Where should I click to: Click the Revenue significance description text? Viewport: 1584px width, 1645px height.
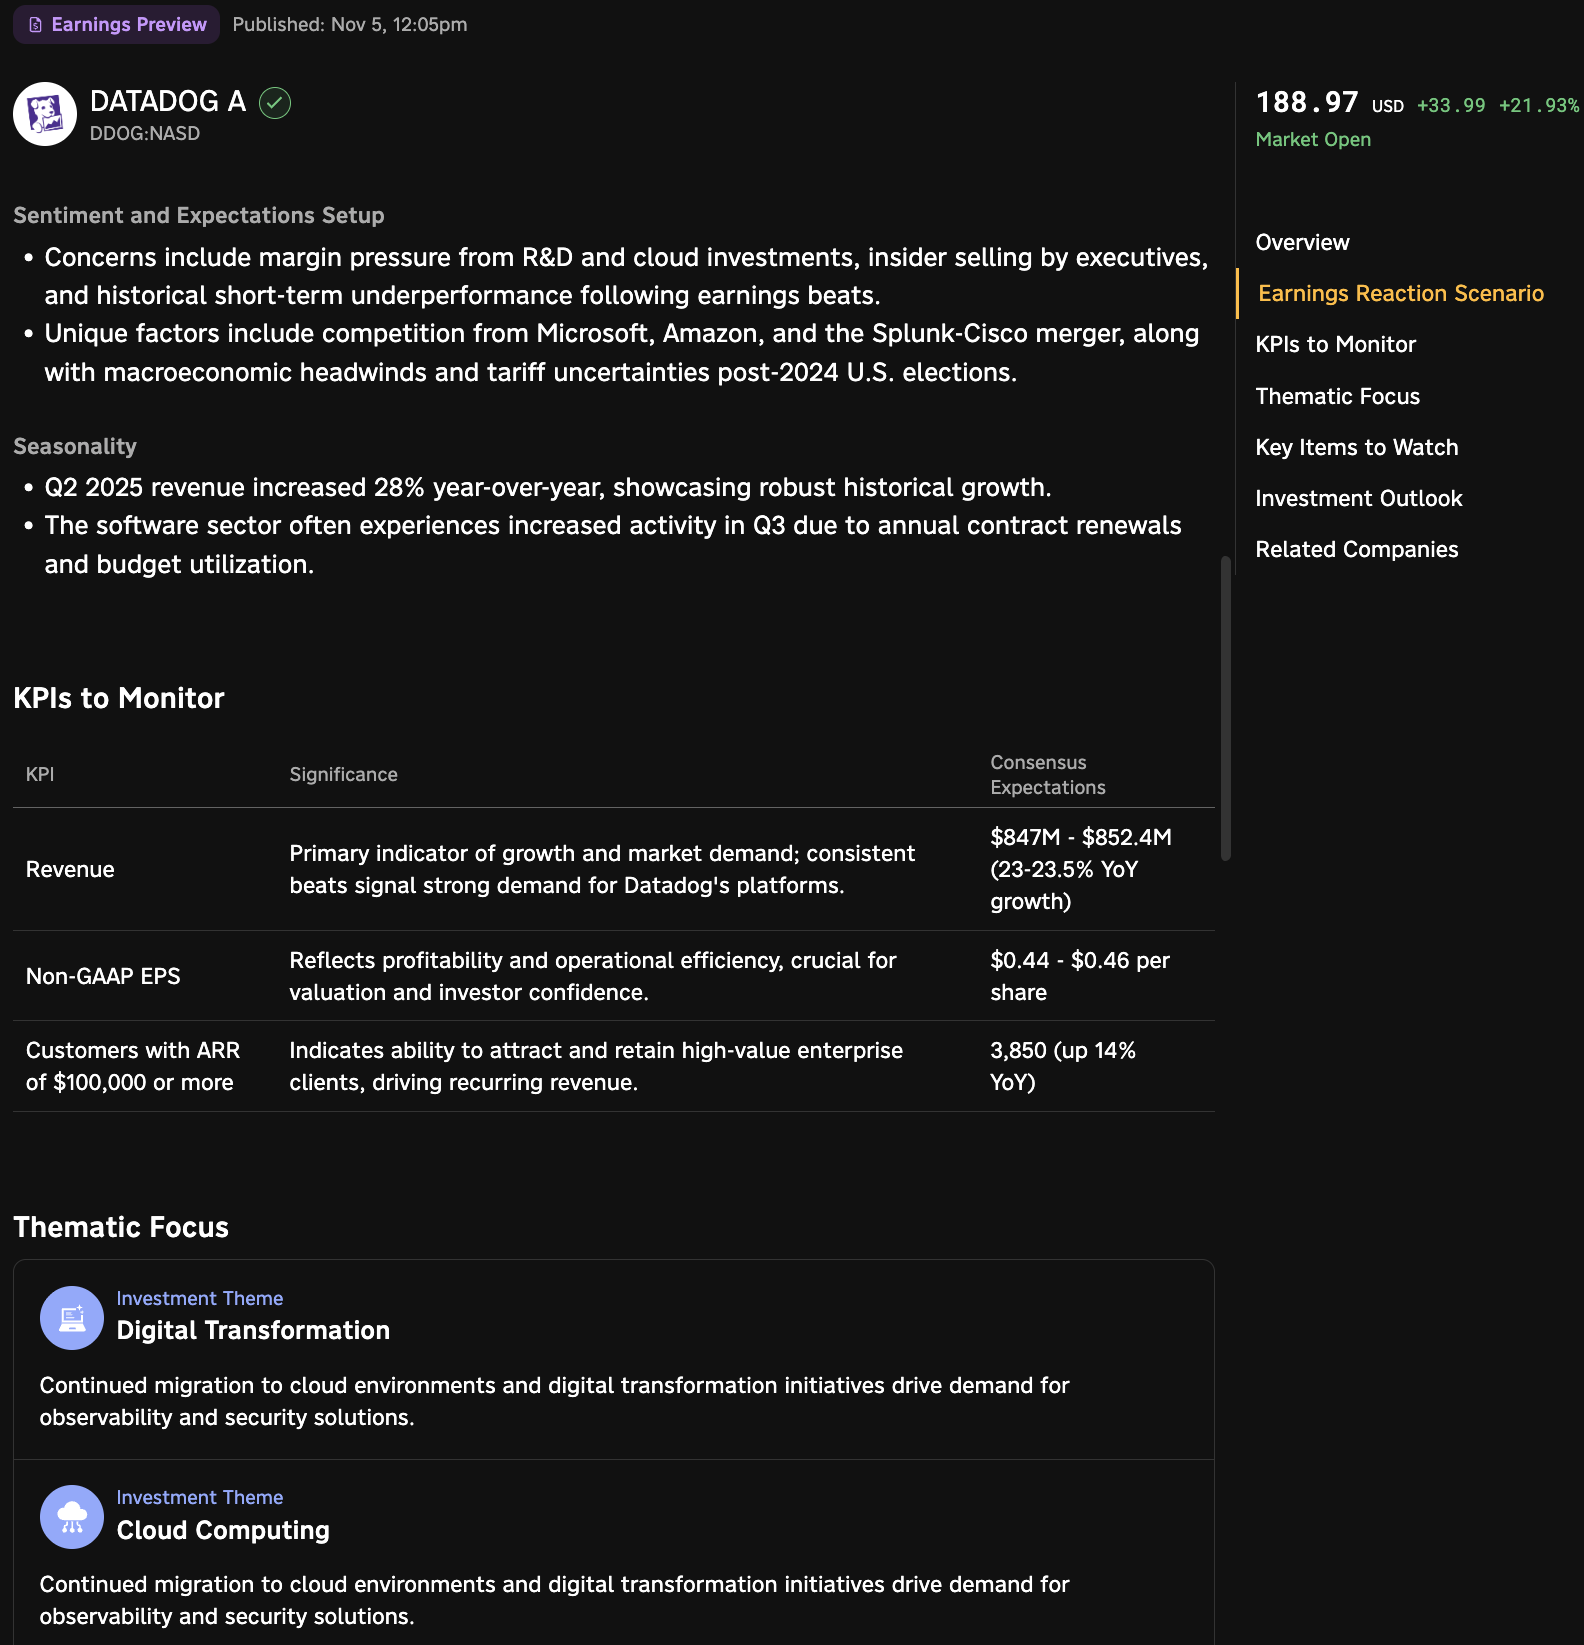602,869
